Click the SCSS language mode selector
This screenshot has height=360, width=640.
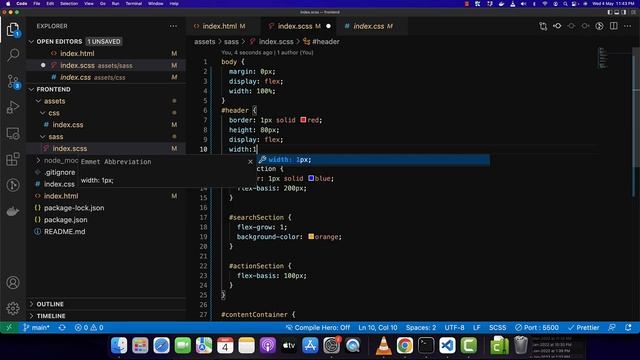point(498,328)
